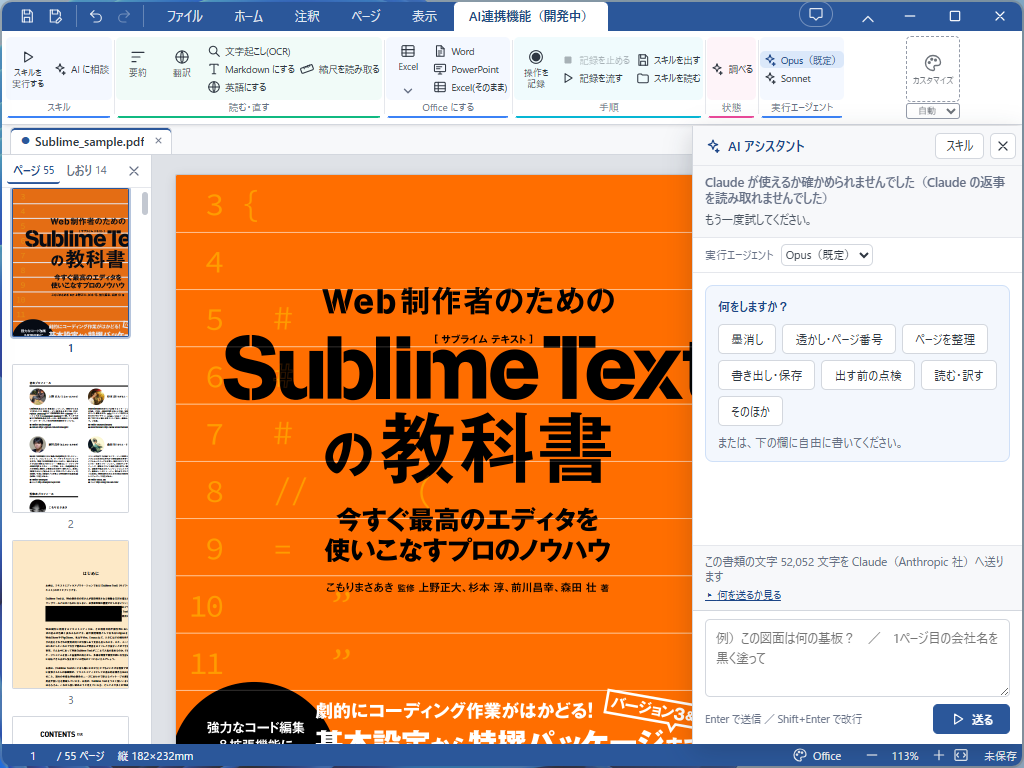The image size is (1024, 768).
Task: Select page 3 thumbnail
Action: coord(71,614)
